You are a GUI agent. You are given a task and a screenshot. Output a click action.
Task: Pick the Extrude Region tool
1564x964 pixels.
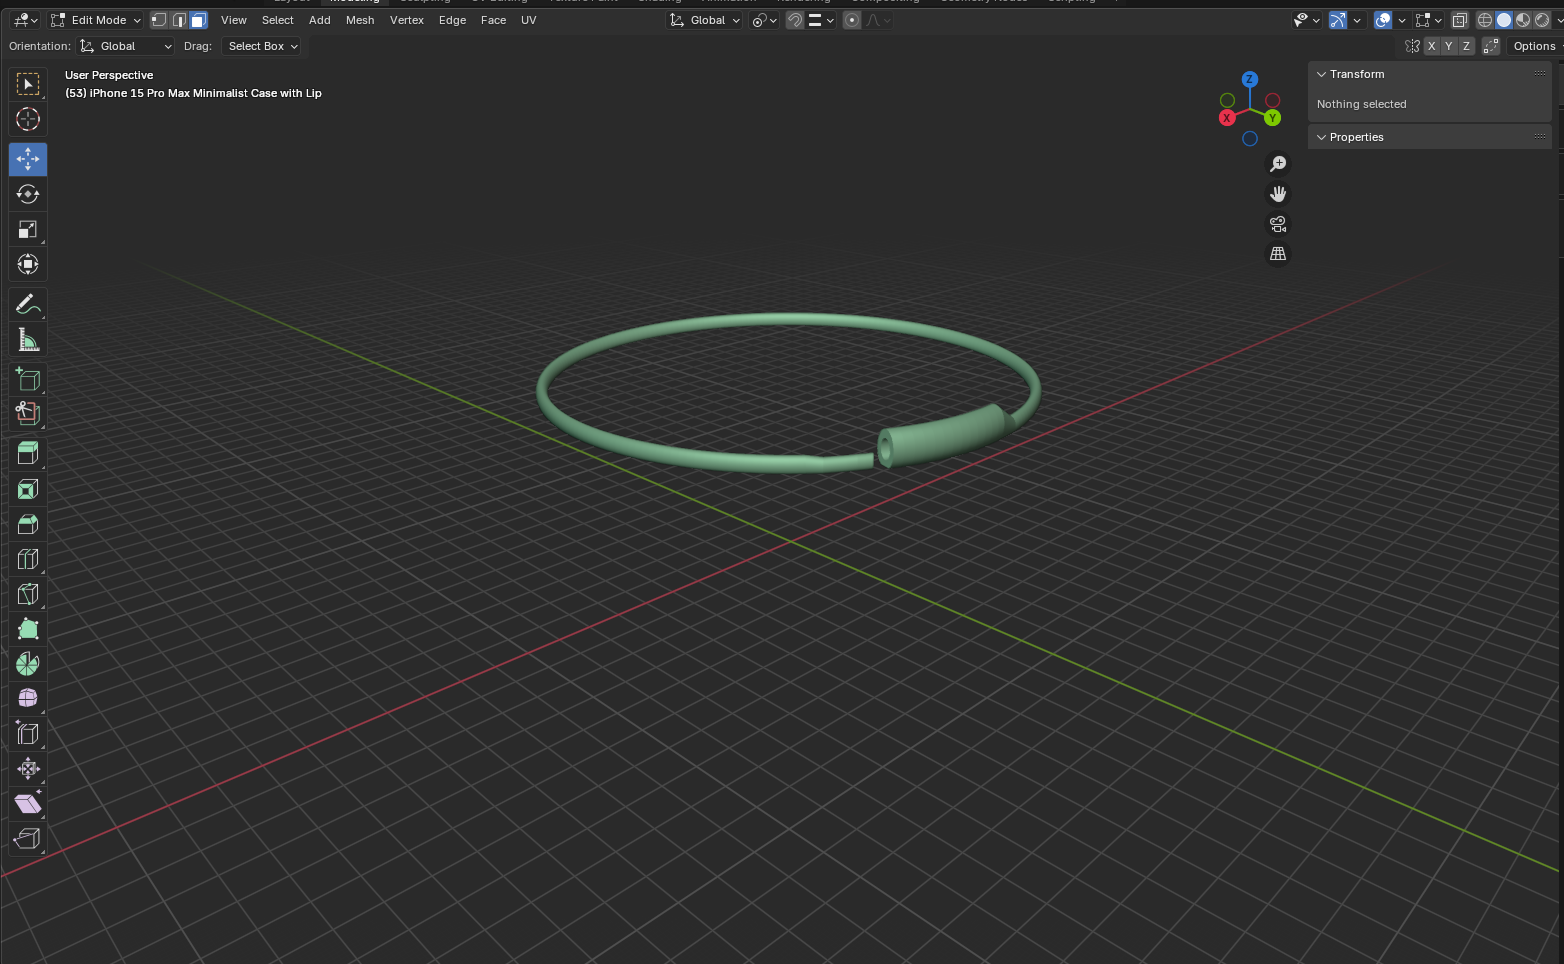click(x=28, y=453)
